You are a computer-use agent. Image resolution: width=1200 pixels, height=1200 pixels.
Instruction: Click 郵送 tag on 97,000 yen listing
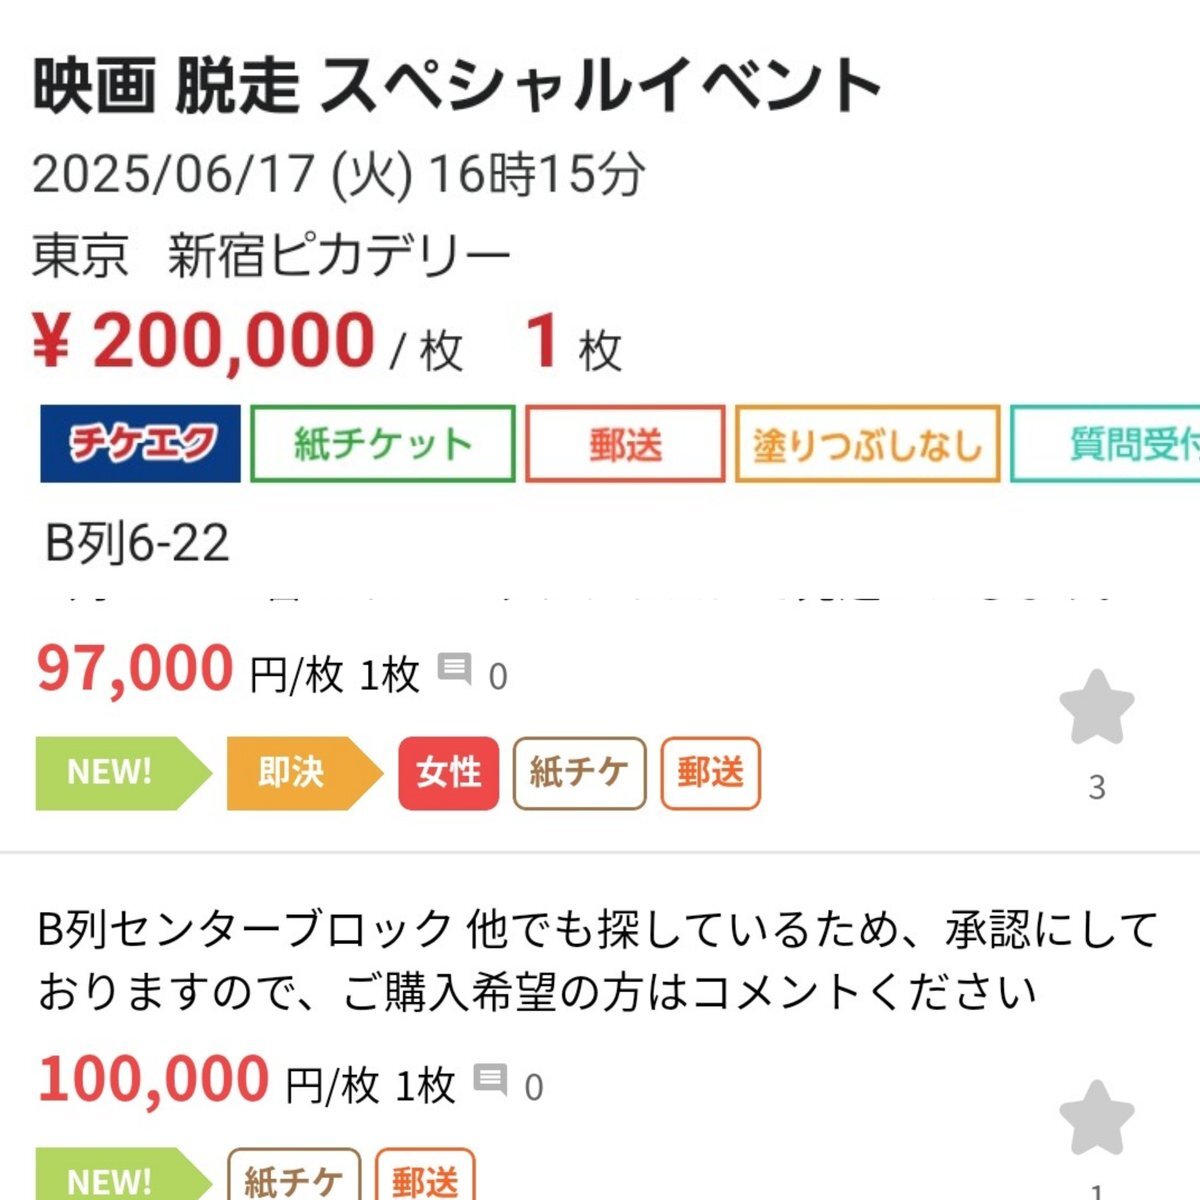711,773
